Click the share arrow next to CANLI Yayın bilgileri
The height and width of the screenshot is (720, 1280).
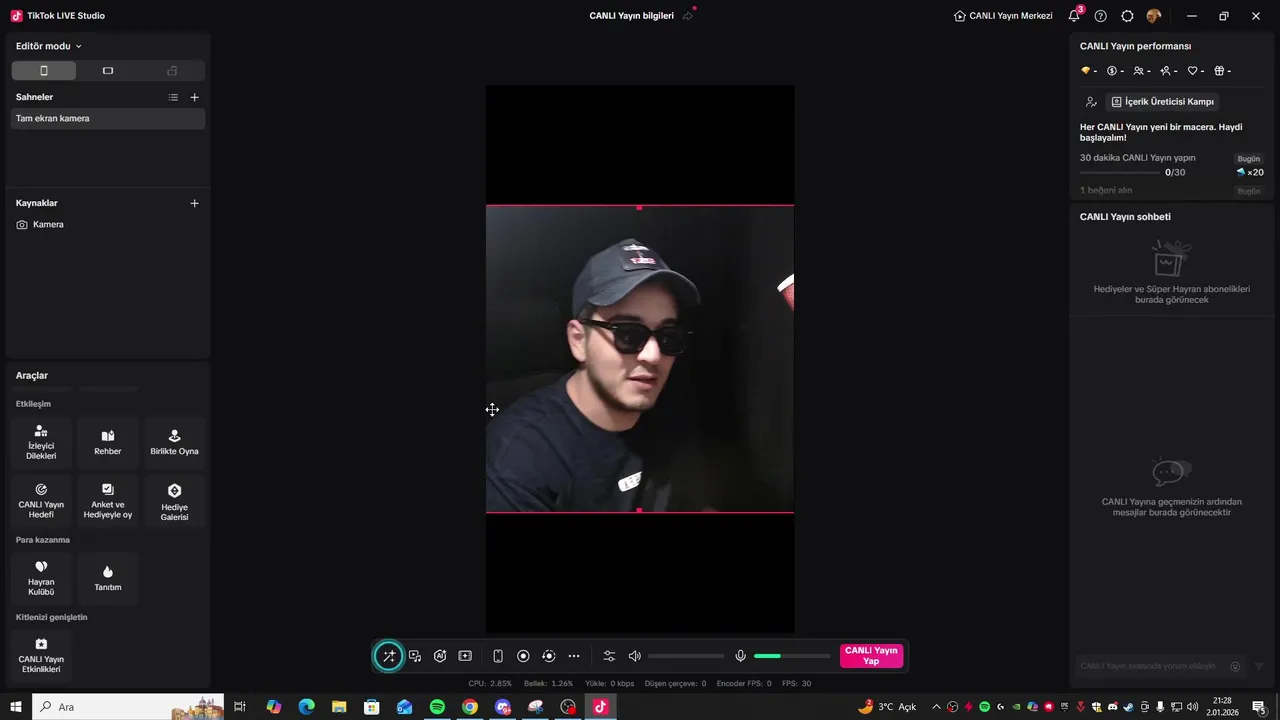pyautogui.click(x=688, y=16)
